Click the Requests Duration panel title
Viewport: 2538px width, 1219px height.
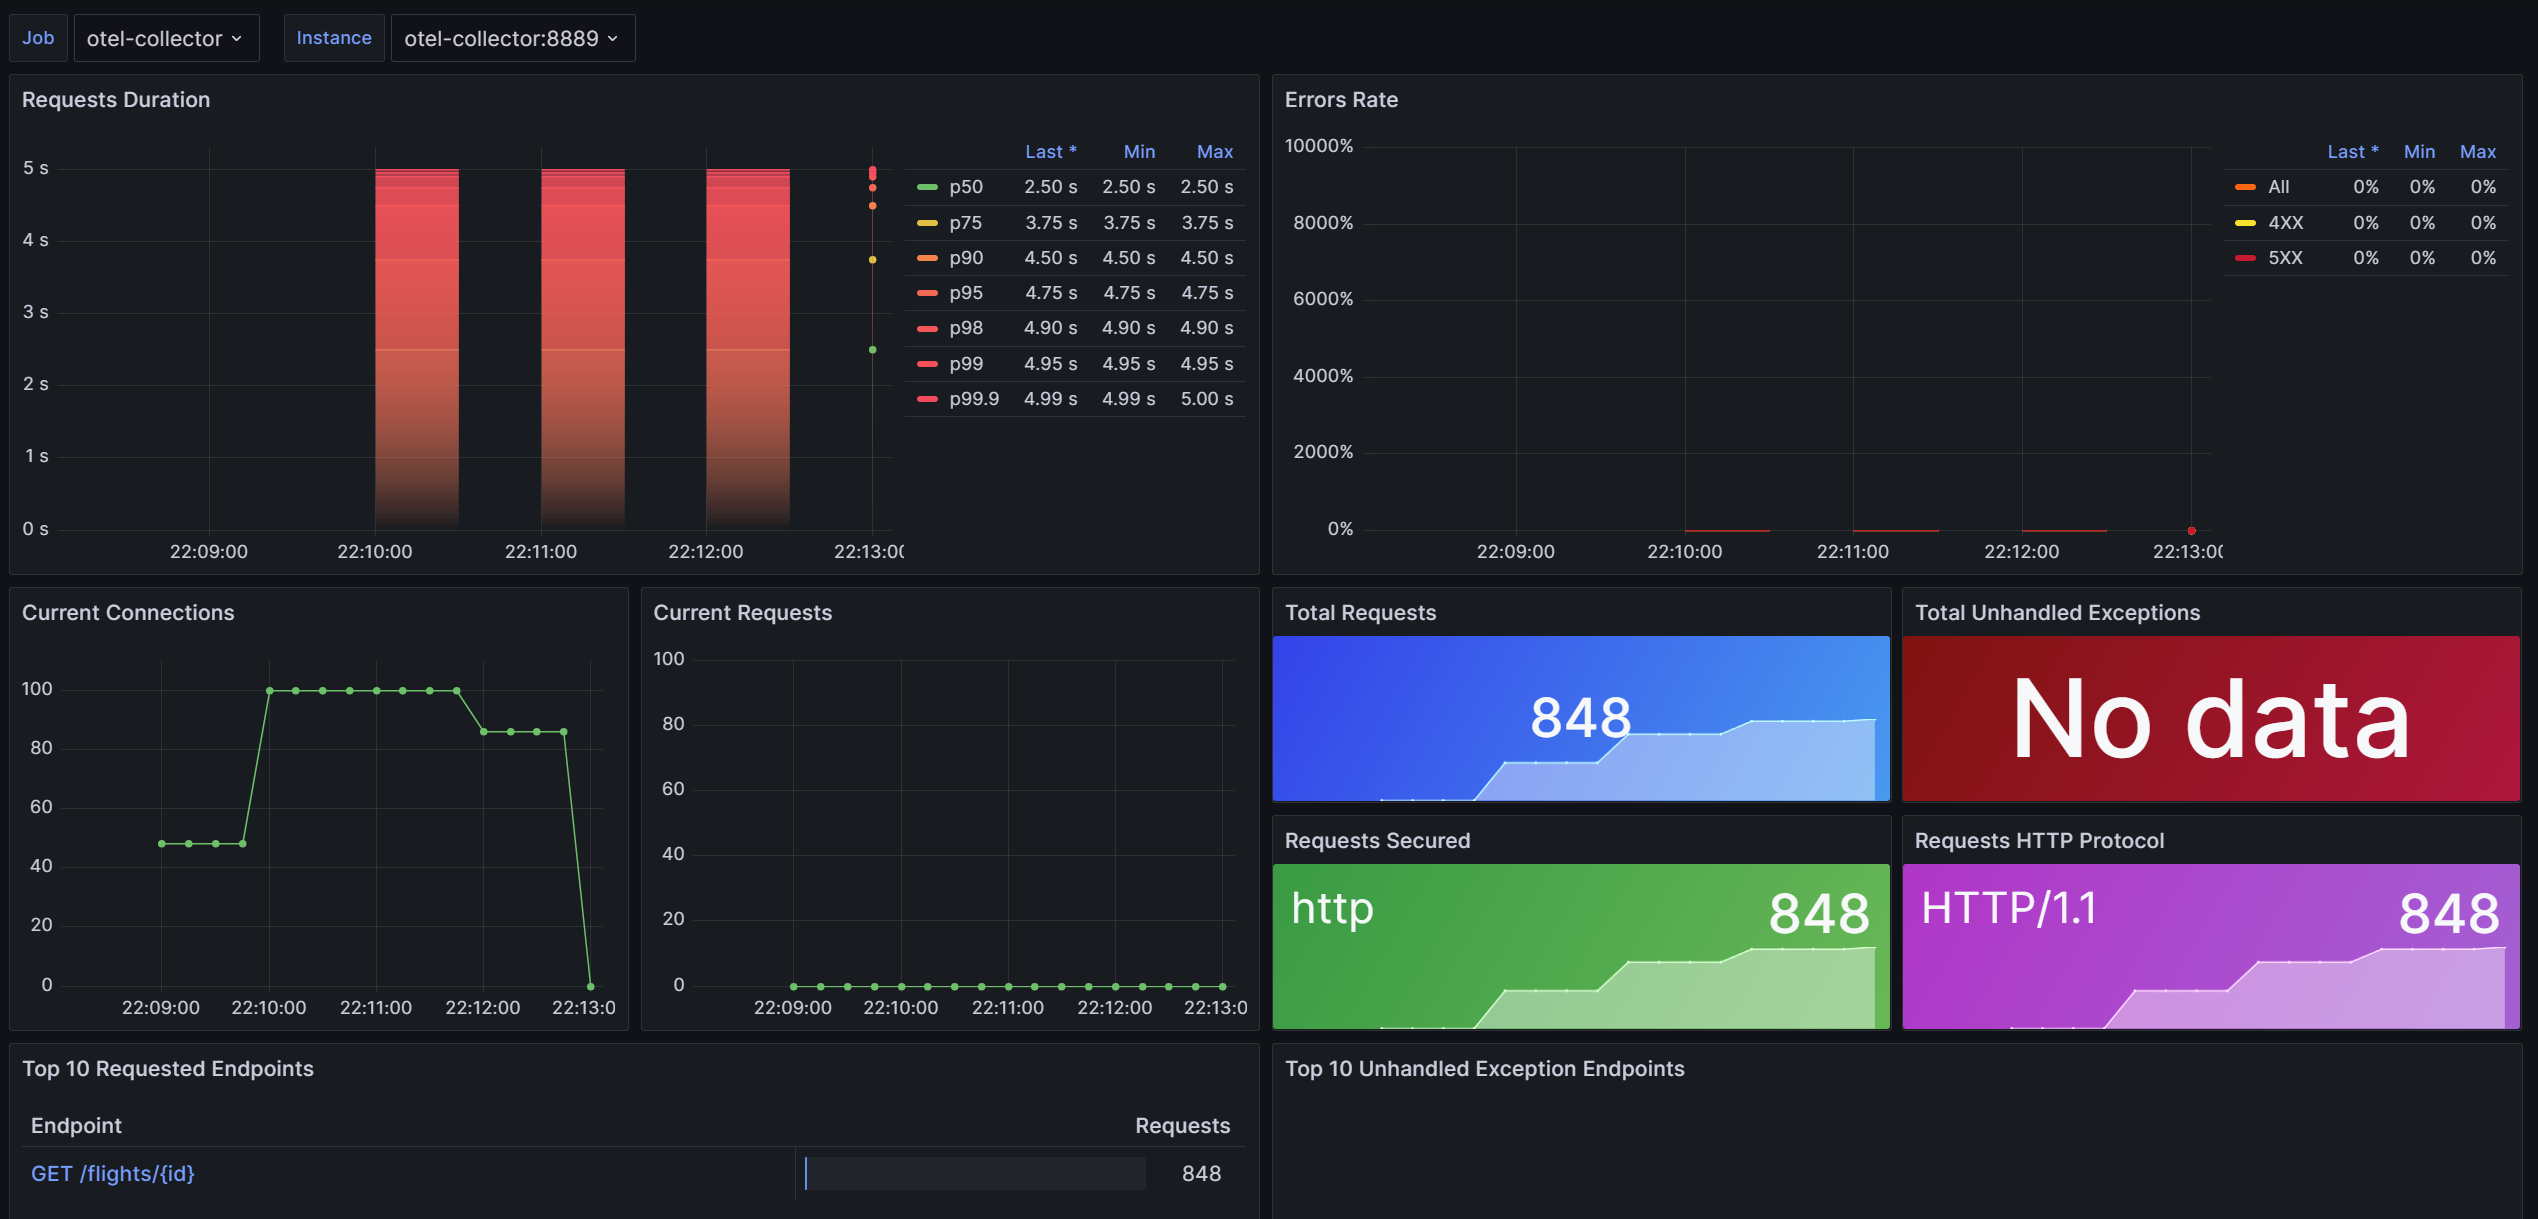(116, 100)
